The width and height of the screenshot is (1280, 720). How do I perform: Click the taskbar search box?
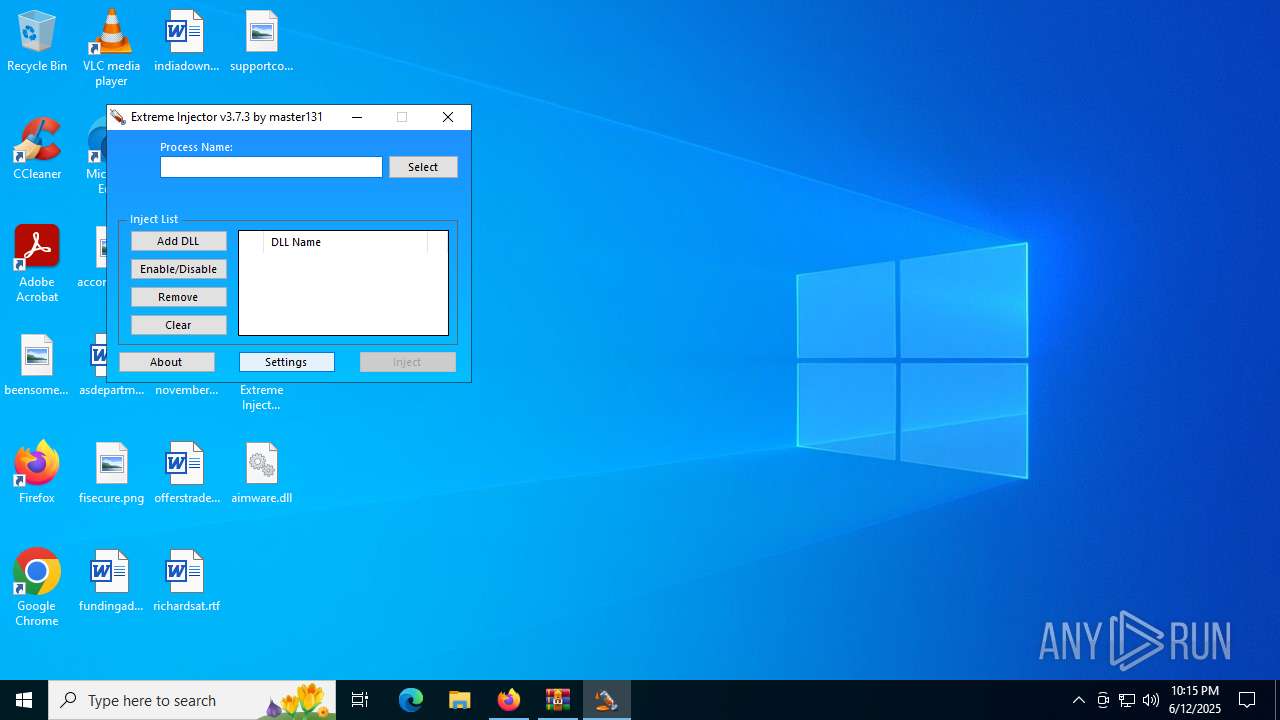192,700
